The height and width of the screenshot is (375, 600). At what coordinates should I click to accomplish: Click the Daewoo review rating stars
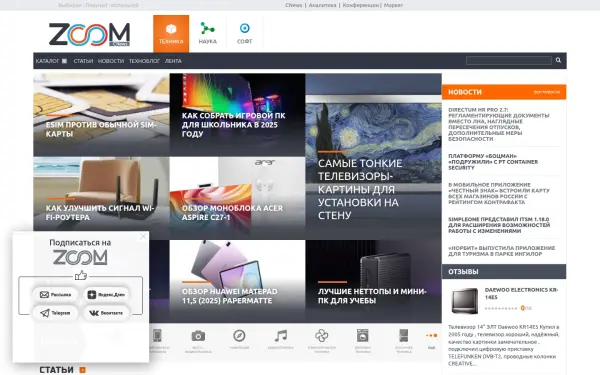pos(501,308)
